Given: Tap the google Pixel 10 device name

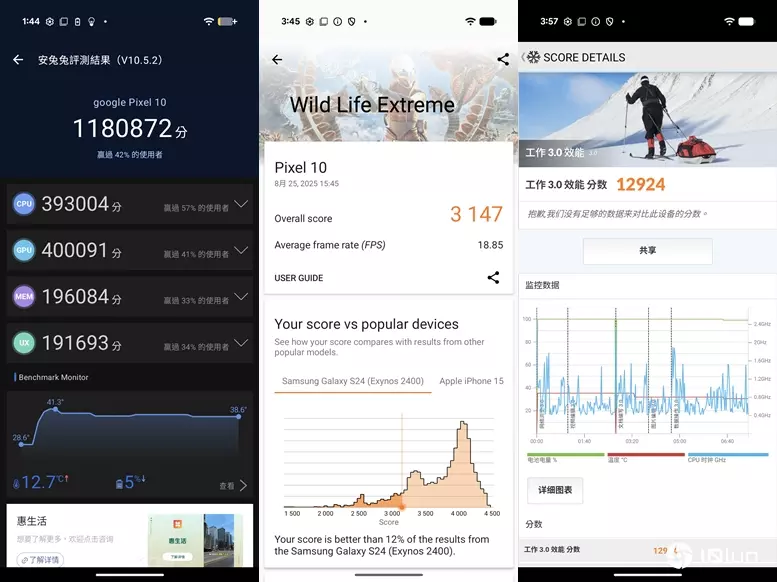Looking at the screenshot, I should (x=130, y=103).
